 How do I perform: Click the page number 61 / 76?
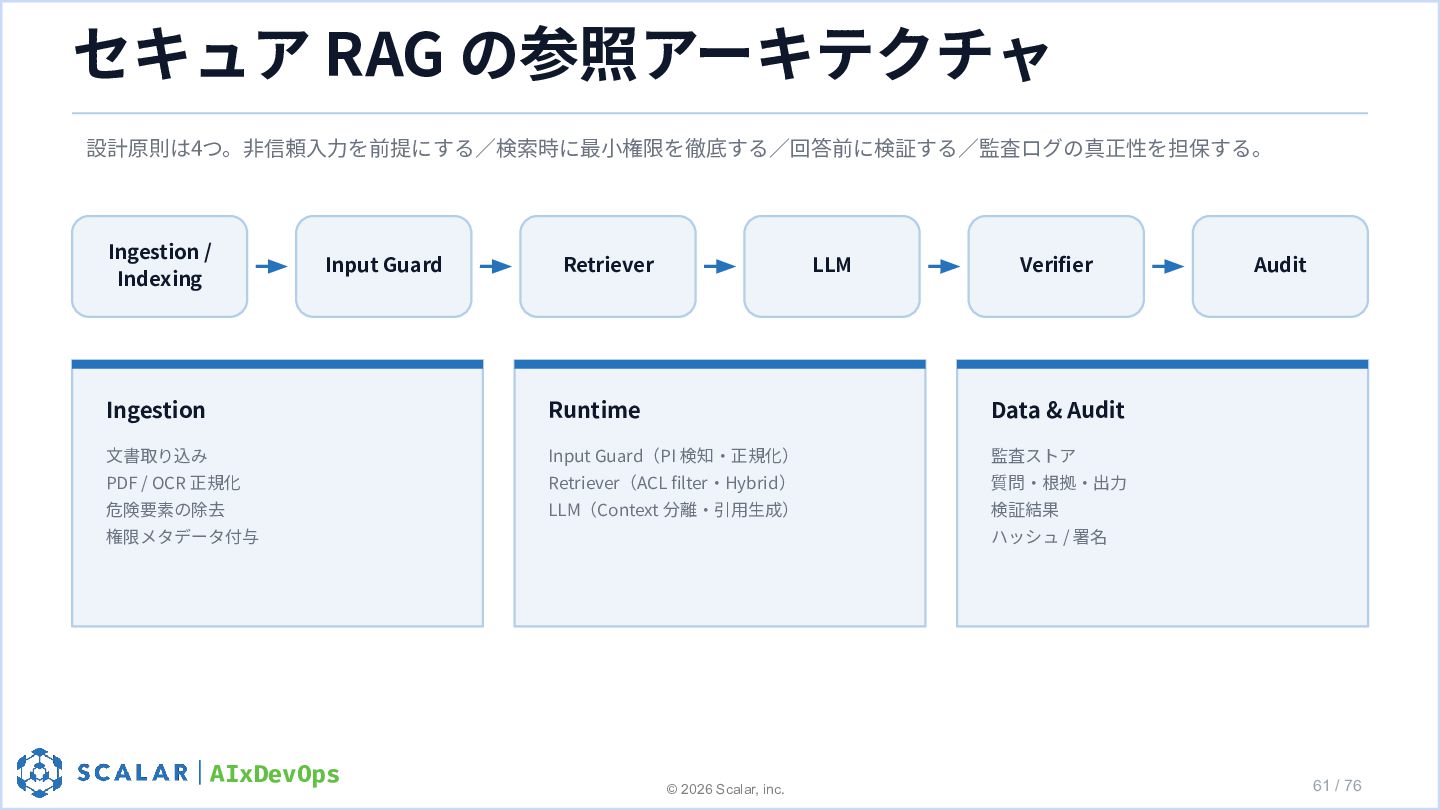(x=1337, y=786)
